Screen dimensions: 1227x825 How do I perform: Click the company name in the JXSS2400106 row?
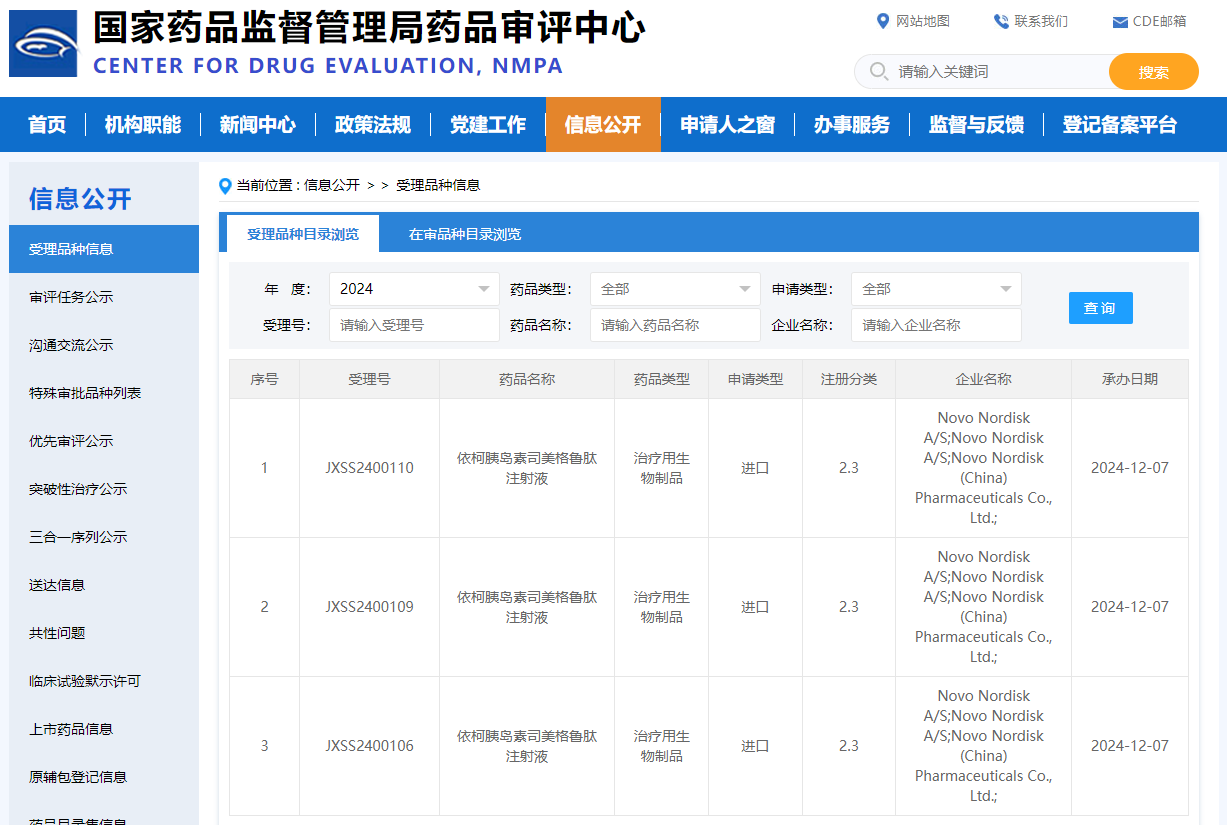point(984,746)
